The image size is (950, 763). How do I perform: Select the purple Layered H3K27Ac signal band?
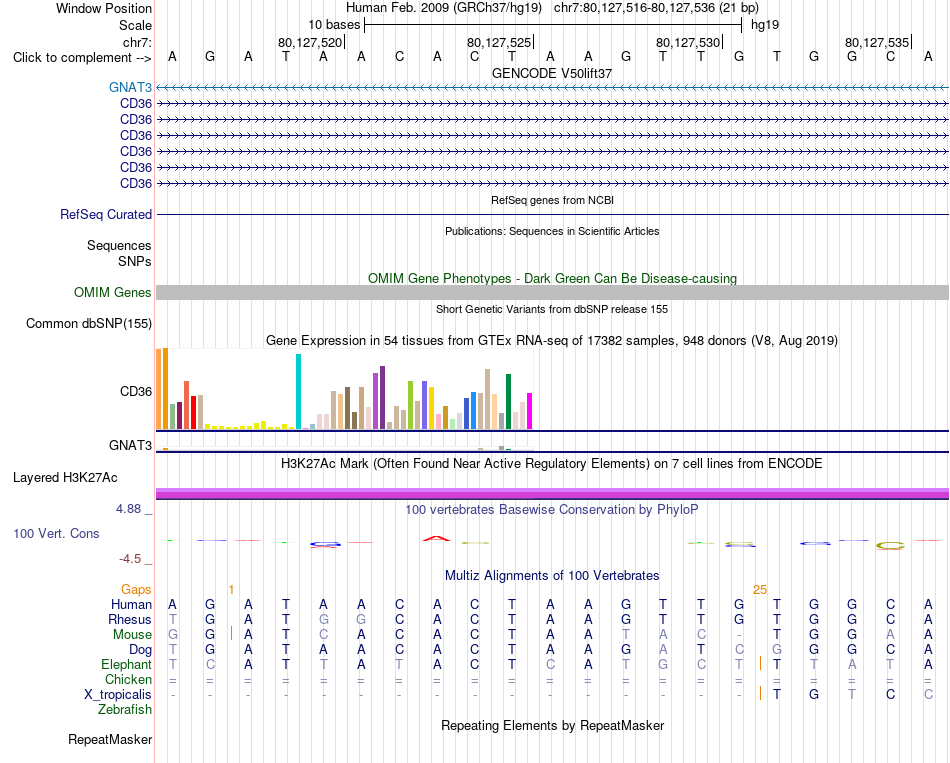[552, 494]
